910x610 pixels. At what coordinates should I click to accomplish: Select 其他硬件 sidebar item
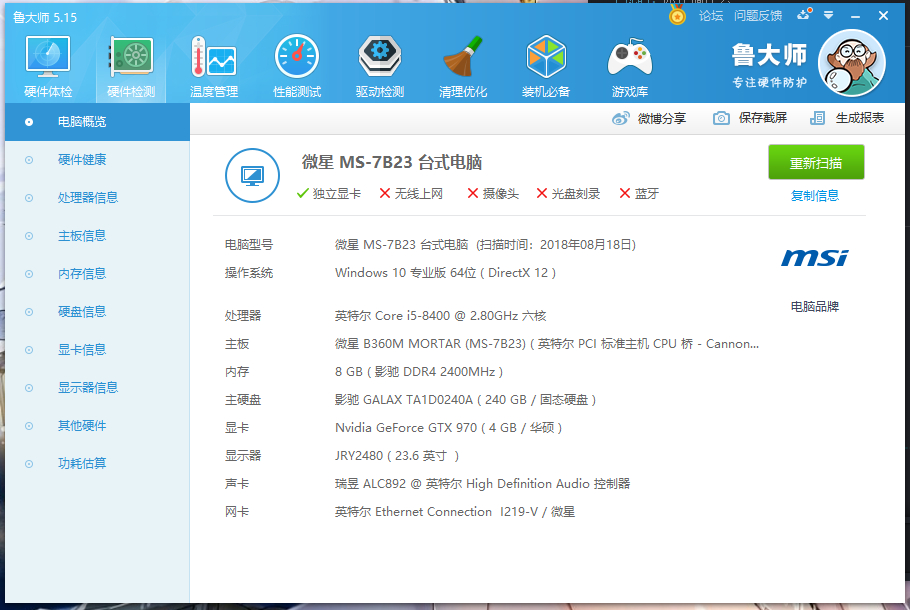pyautogui.click(x=98, y=426)
